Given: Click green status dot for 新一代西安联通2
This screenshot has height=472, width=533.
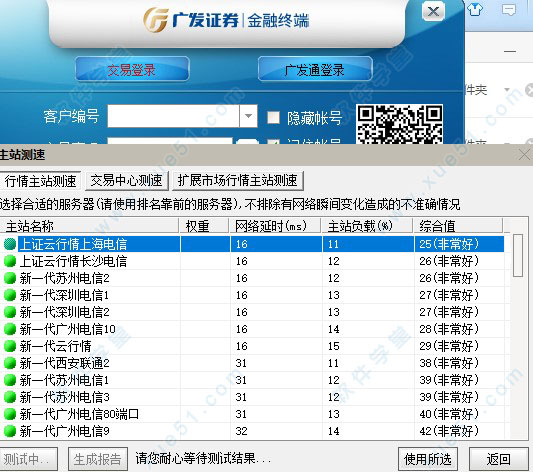Looking at the screenshot, I should coord(10,363).
